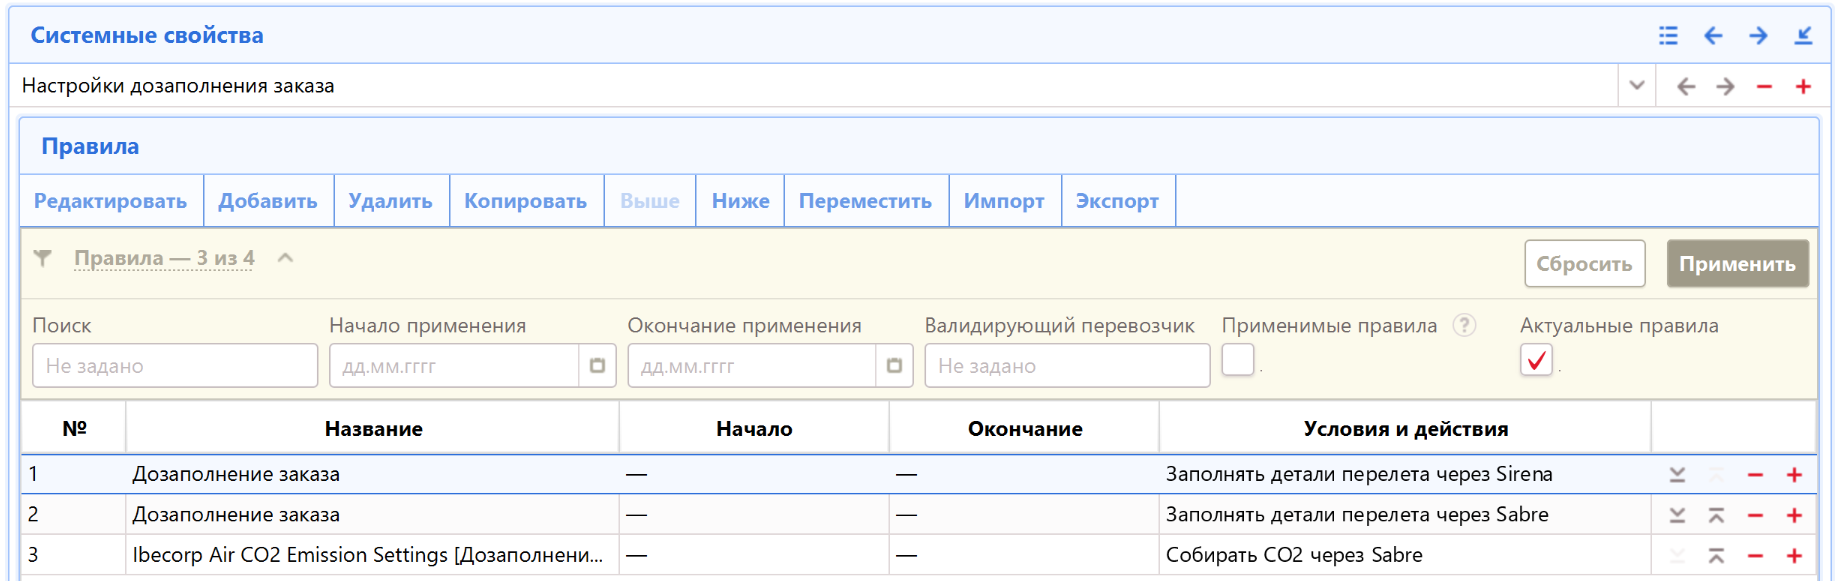Open calendar picker for Начало применения

tap(597, 366)
